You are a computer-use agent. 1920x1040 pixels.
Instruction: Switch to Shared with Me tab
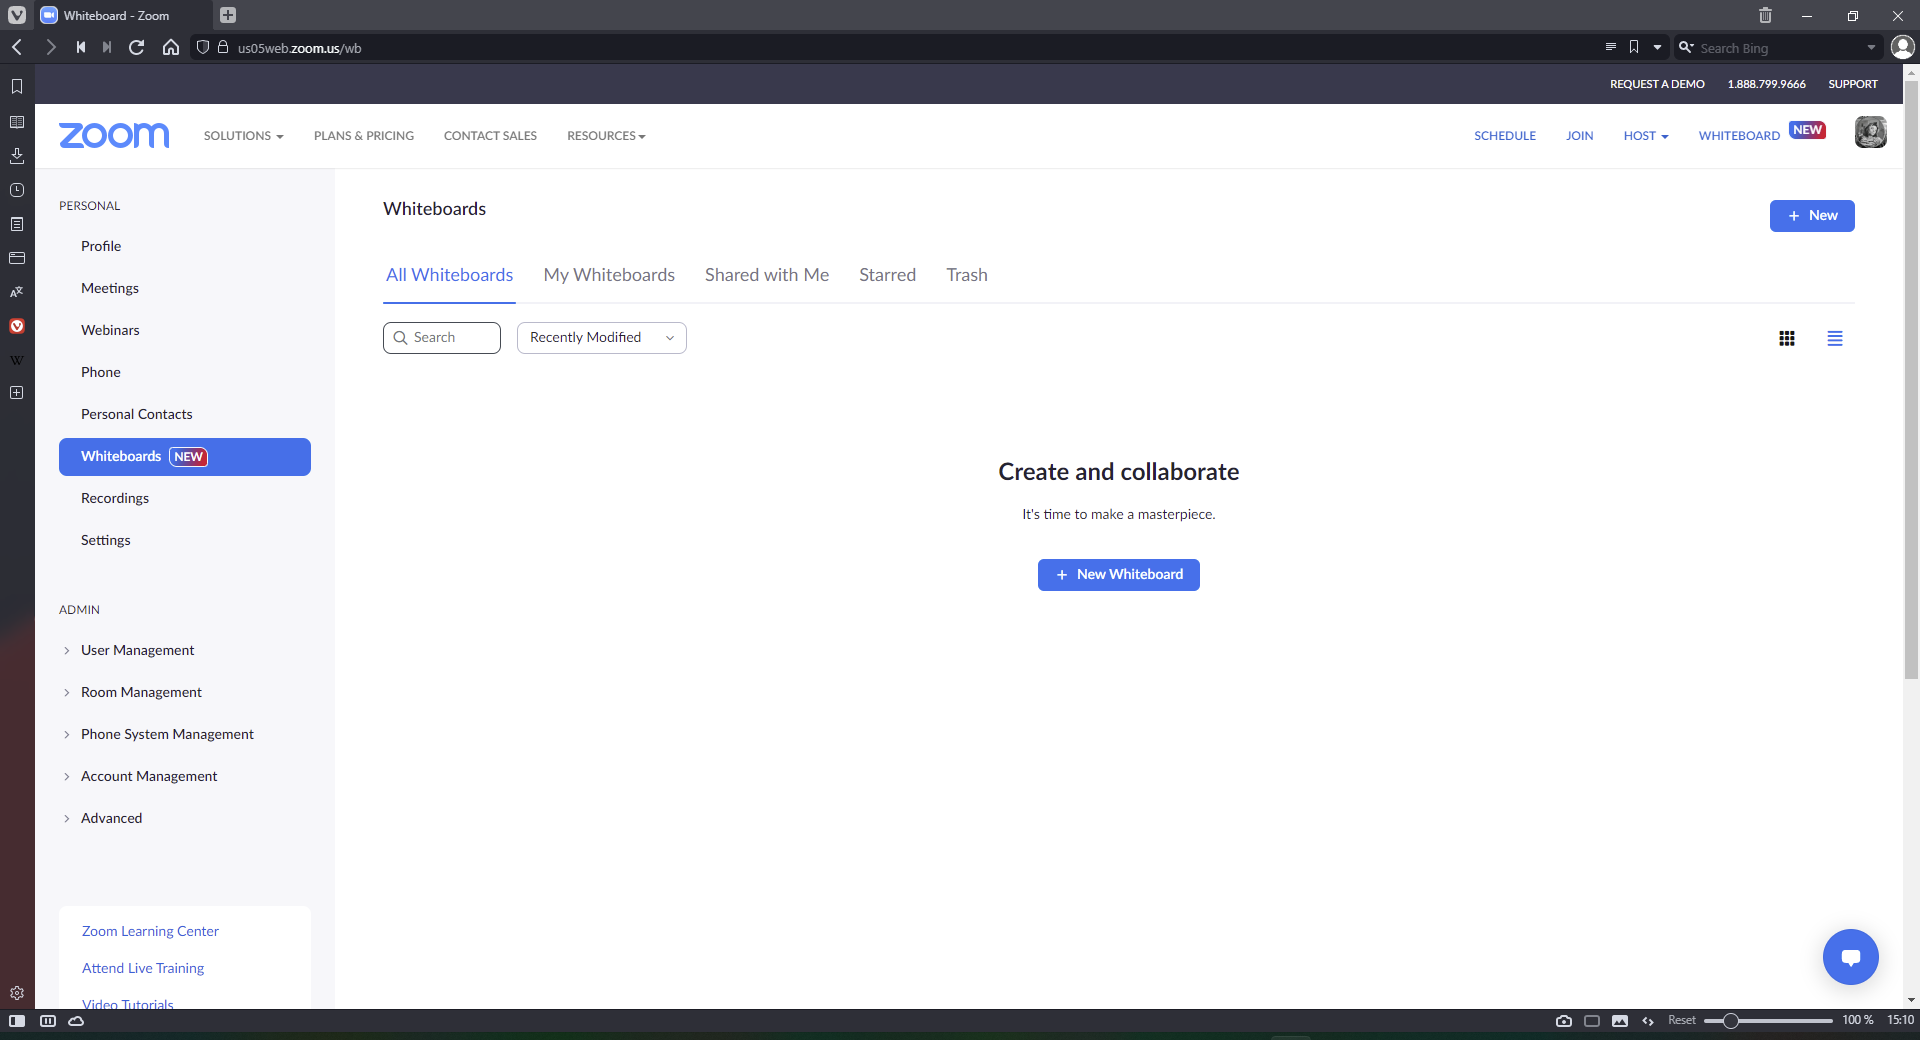pos(767,275)
